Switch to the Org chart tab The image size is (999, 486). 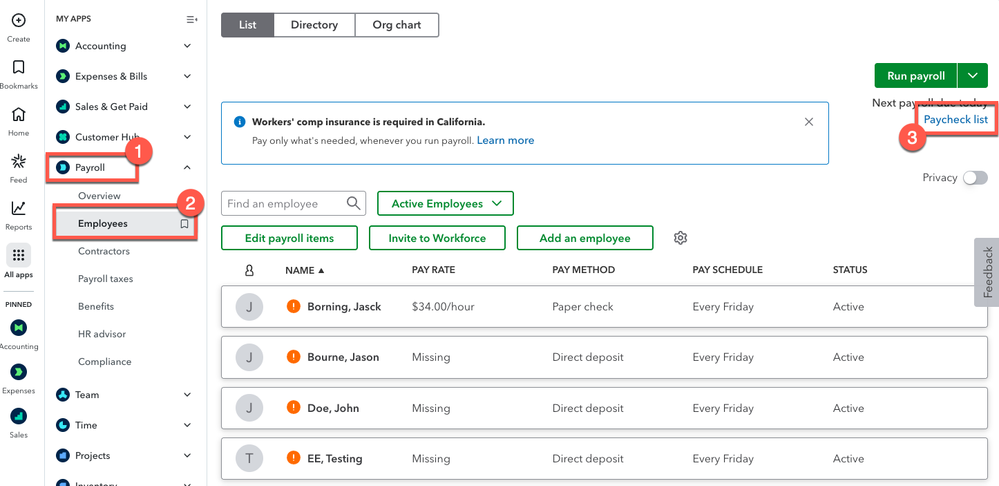396,25
